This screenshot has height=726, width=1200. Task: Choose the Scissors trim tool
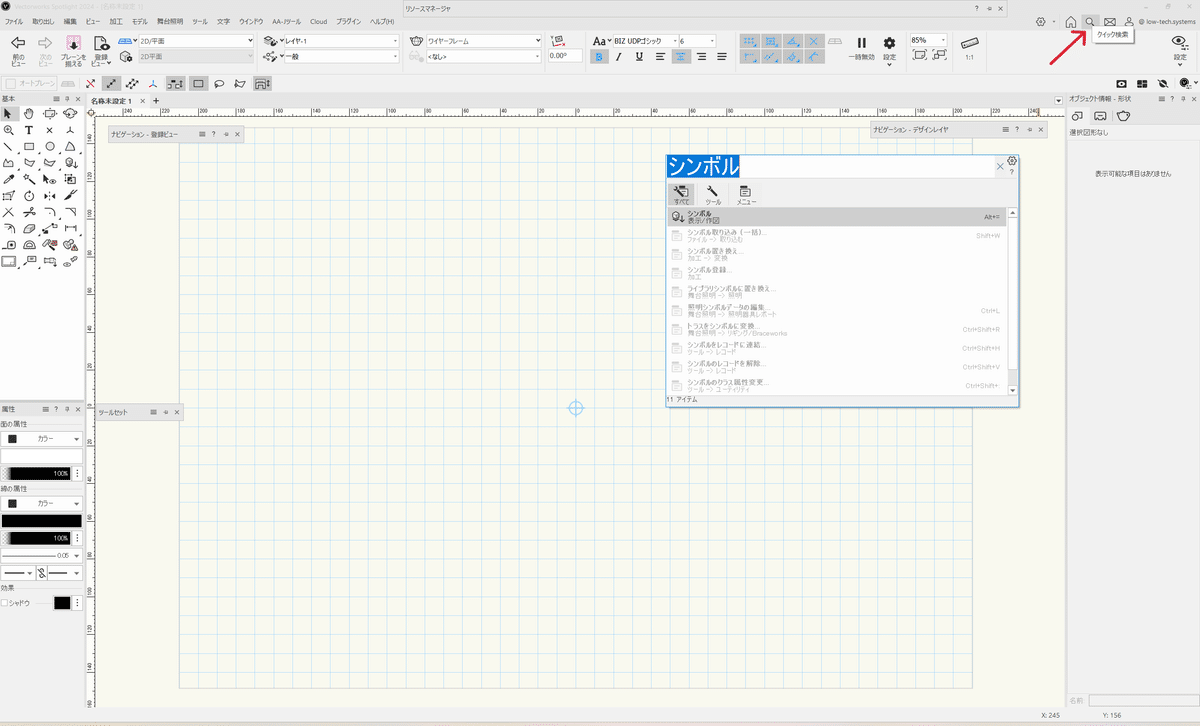29,212
